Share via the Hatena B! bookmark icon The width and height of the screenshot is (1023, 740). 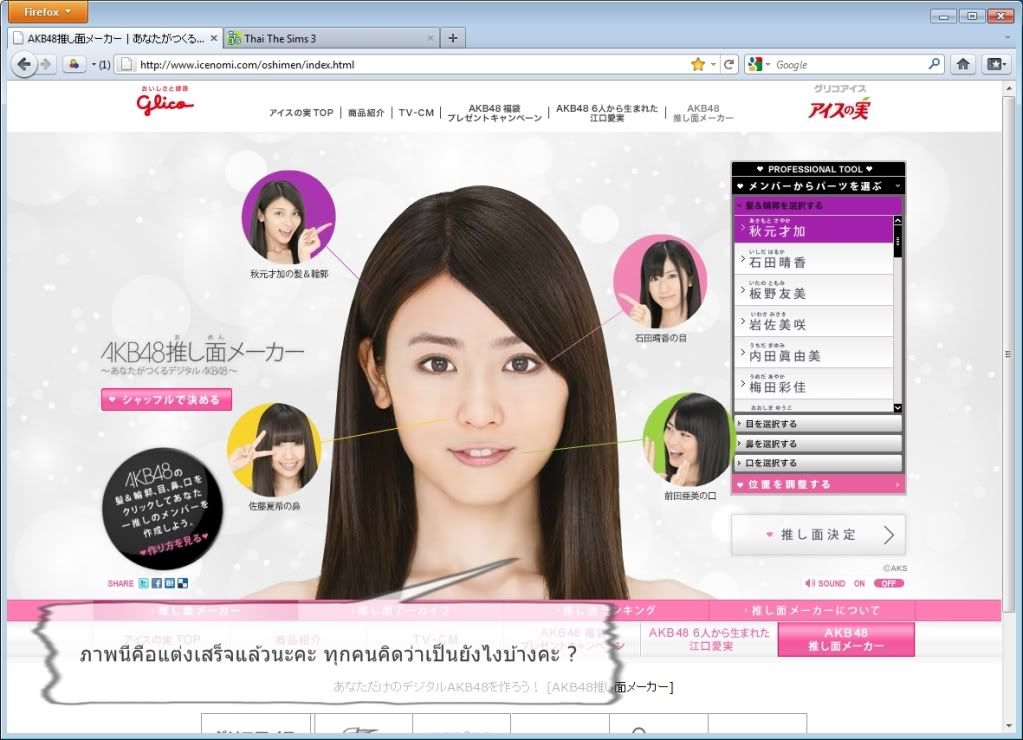coord(170,583)
